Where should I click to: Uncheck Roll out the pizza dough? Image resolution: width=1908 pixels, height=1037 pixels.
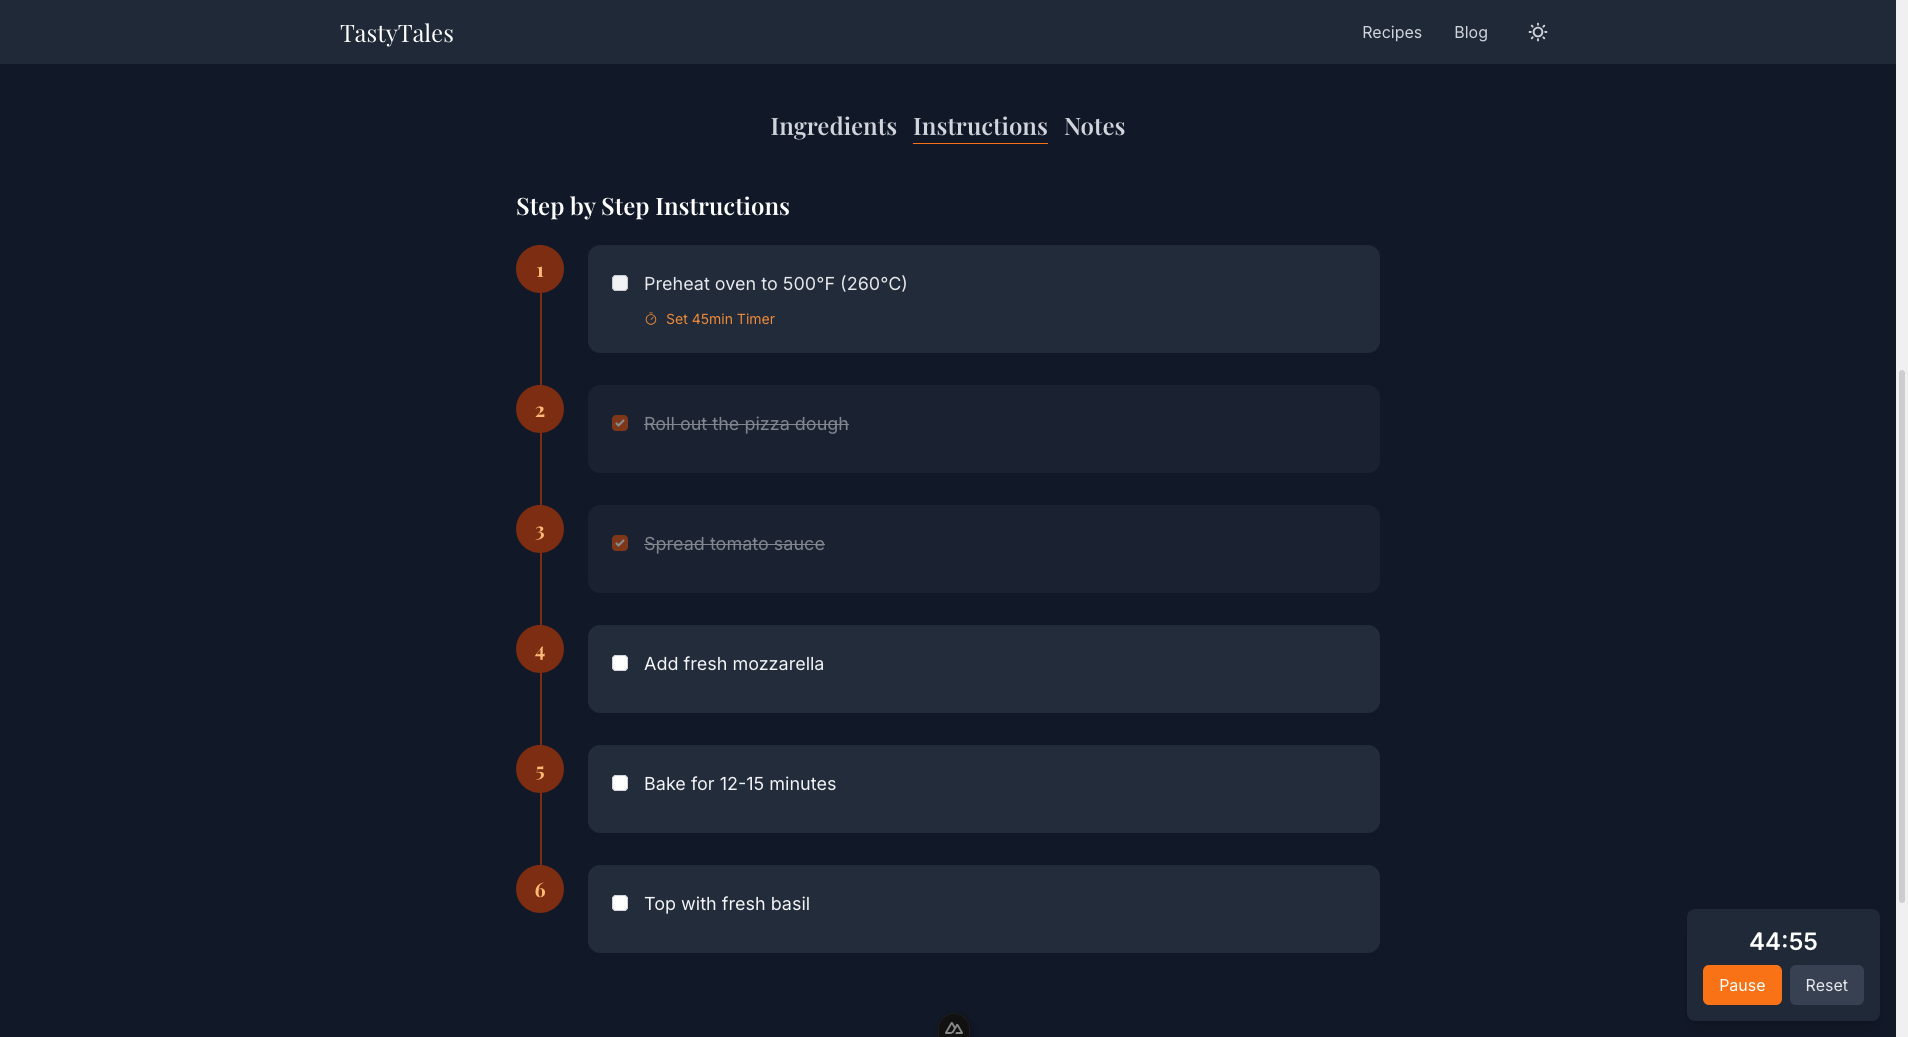620,423
